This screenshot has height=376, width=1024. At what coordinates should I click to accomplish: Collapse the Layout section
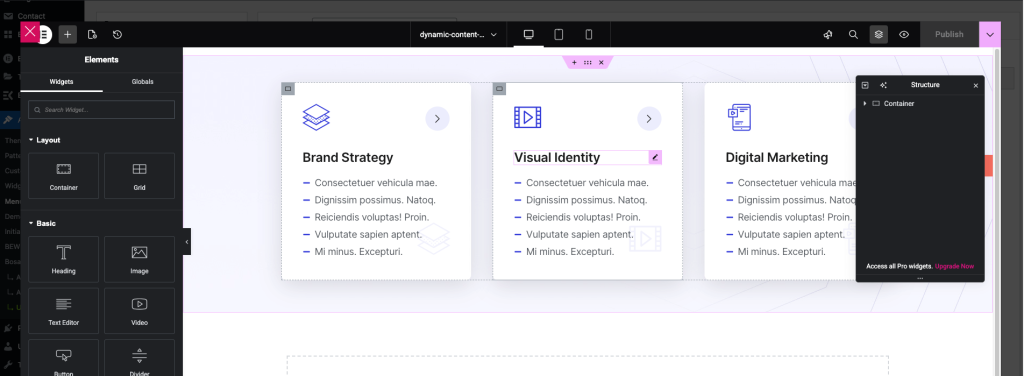tap(44, 140)
